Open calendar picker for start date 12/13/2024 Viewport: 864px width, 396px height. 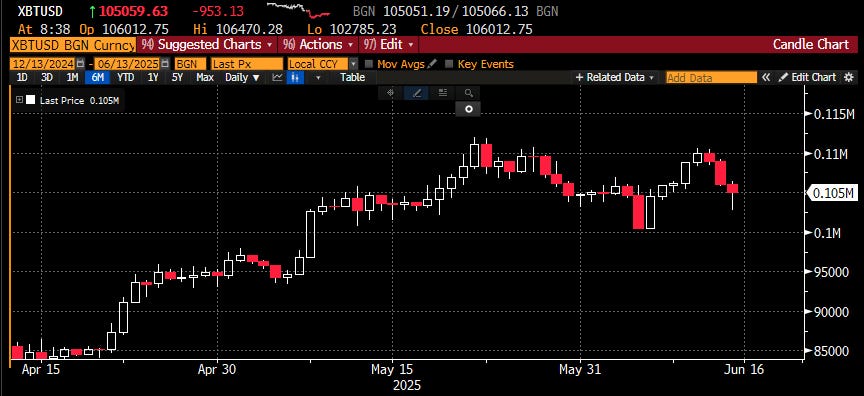coord(81,64)
